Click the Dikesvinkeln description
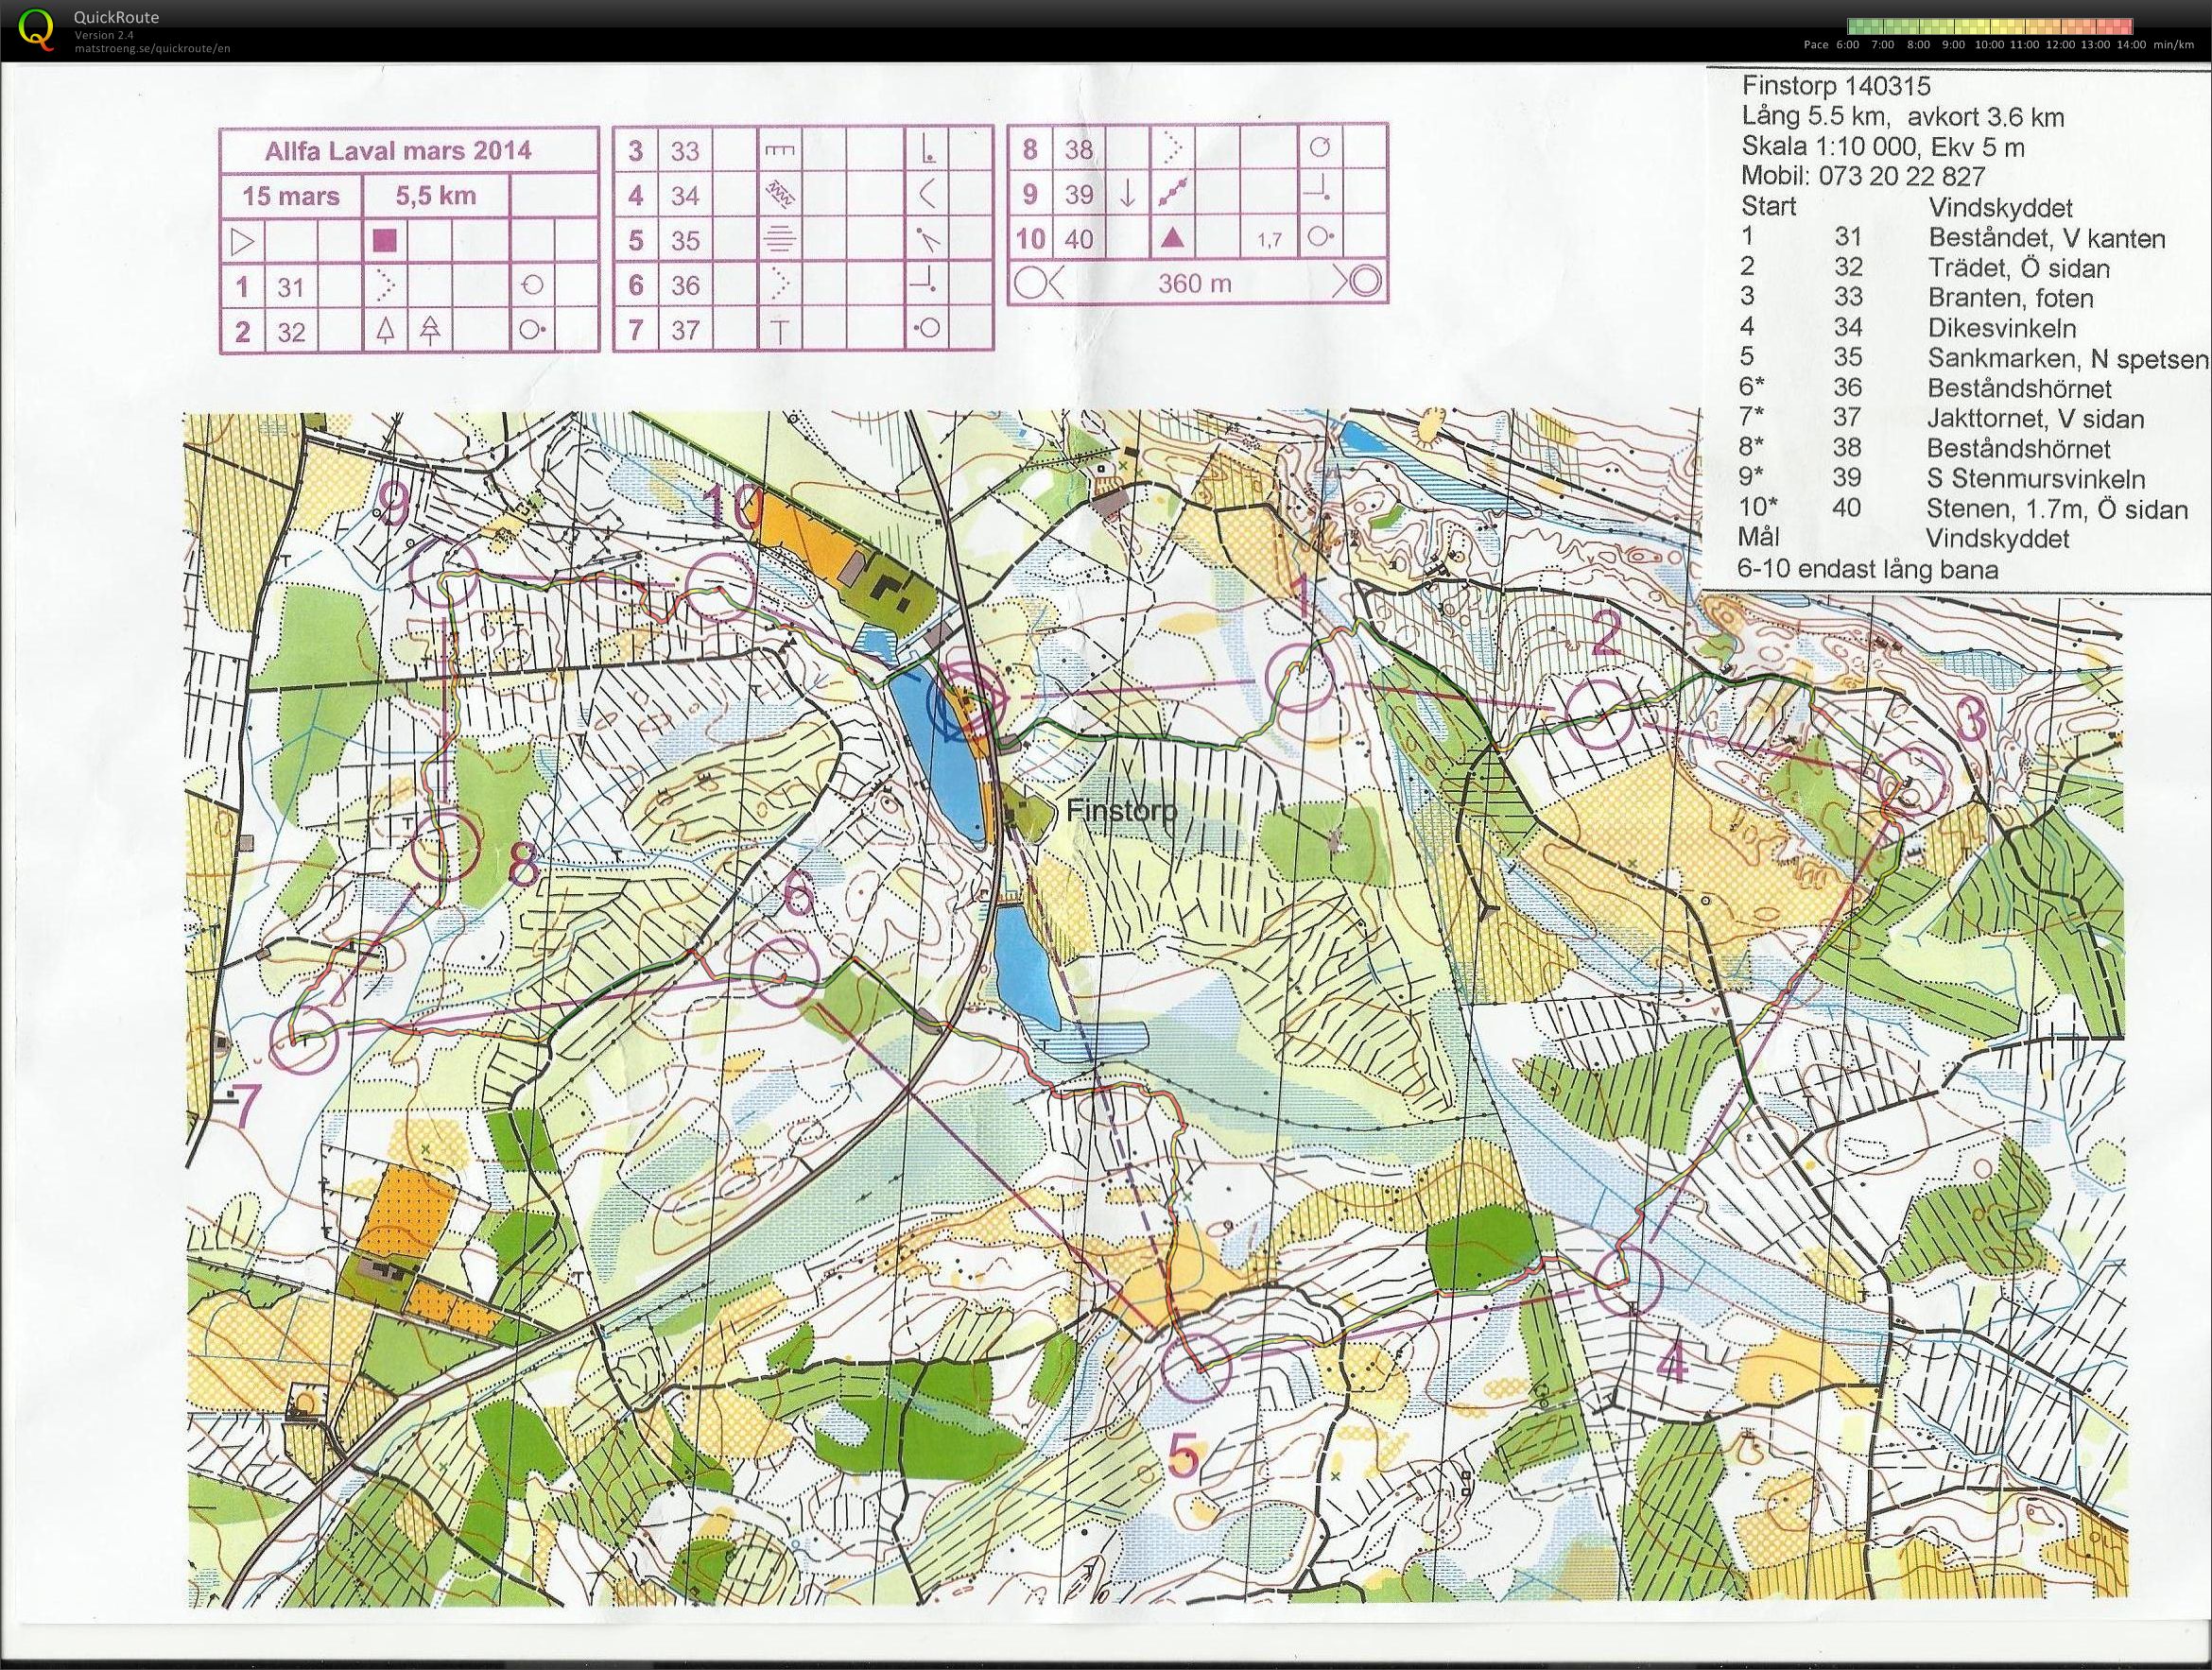Image resolution: width=2212 pixels, height=1670 pixels. [x=2003, y=328]
